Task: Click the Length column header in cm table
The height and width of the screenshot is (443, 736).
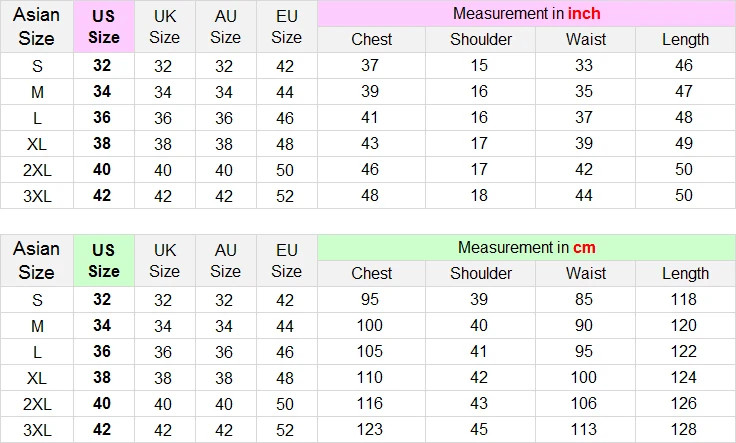Action: pyautogui.click(x=685, y=273)
